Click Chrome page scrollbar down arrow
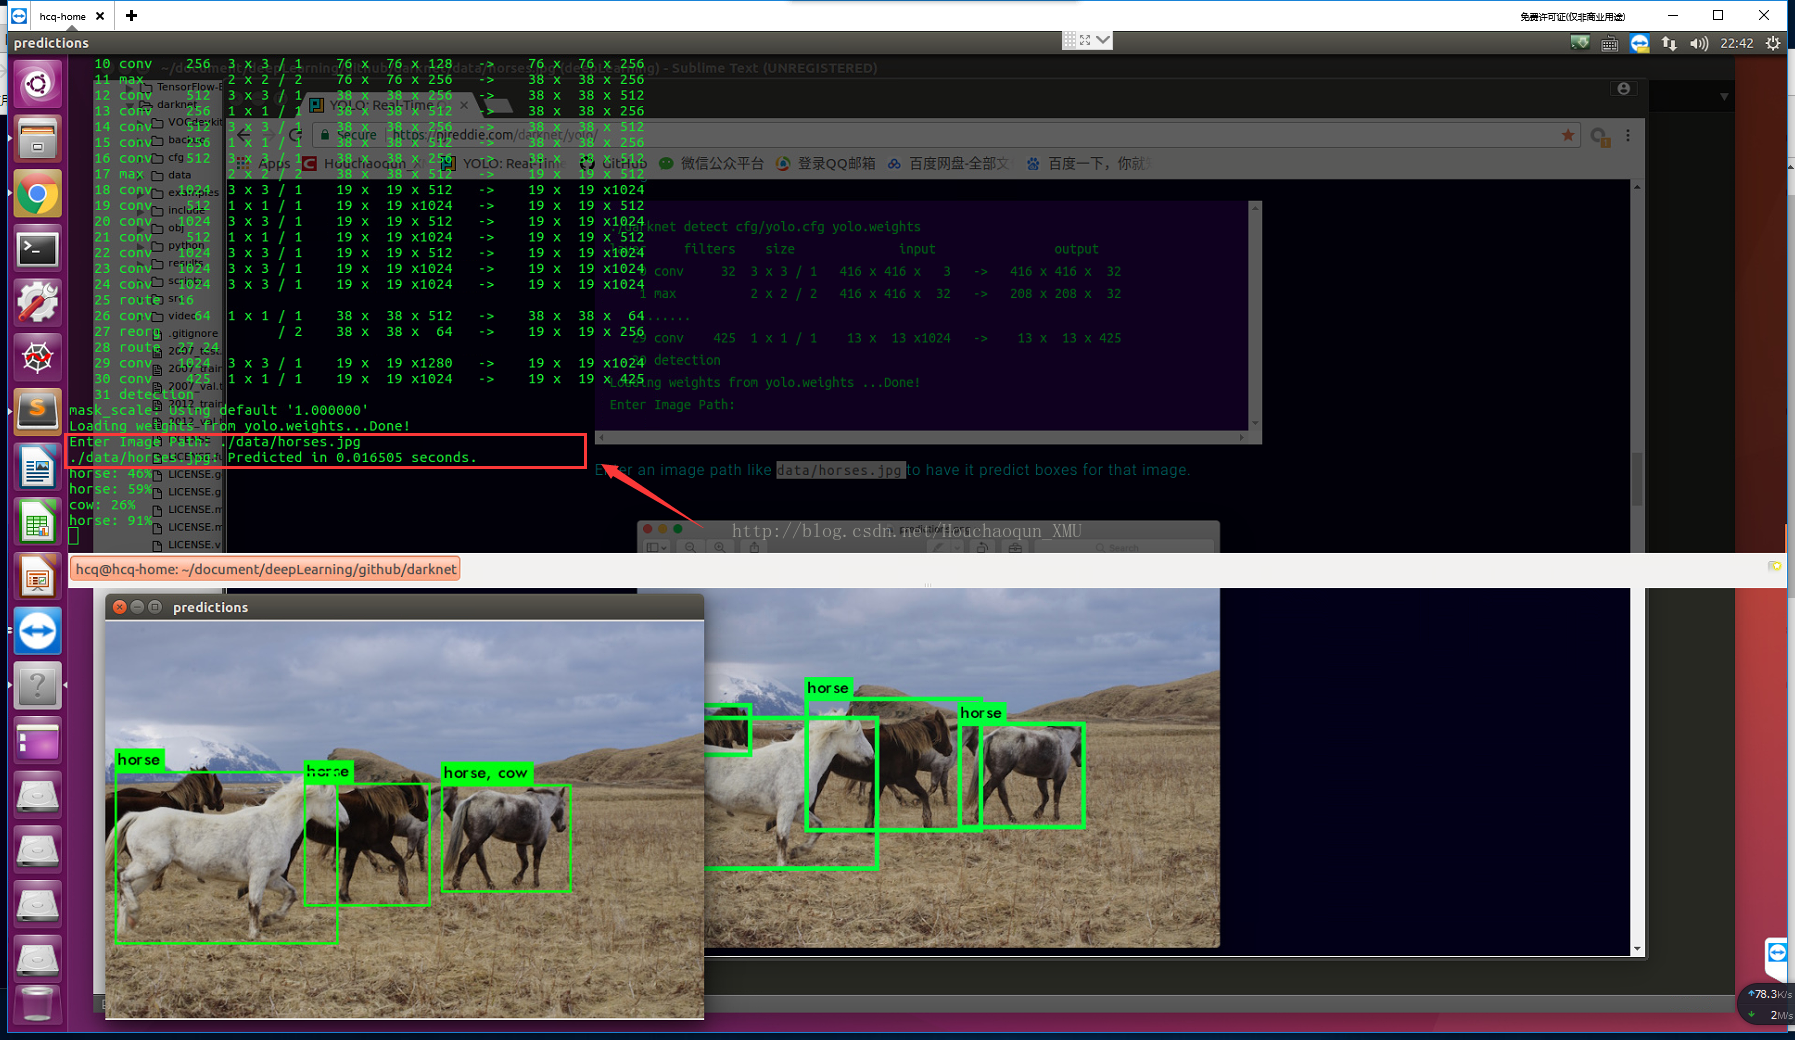 tap(1637, 948)
